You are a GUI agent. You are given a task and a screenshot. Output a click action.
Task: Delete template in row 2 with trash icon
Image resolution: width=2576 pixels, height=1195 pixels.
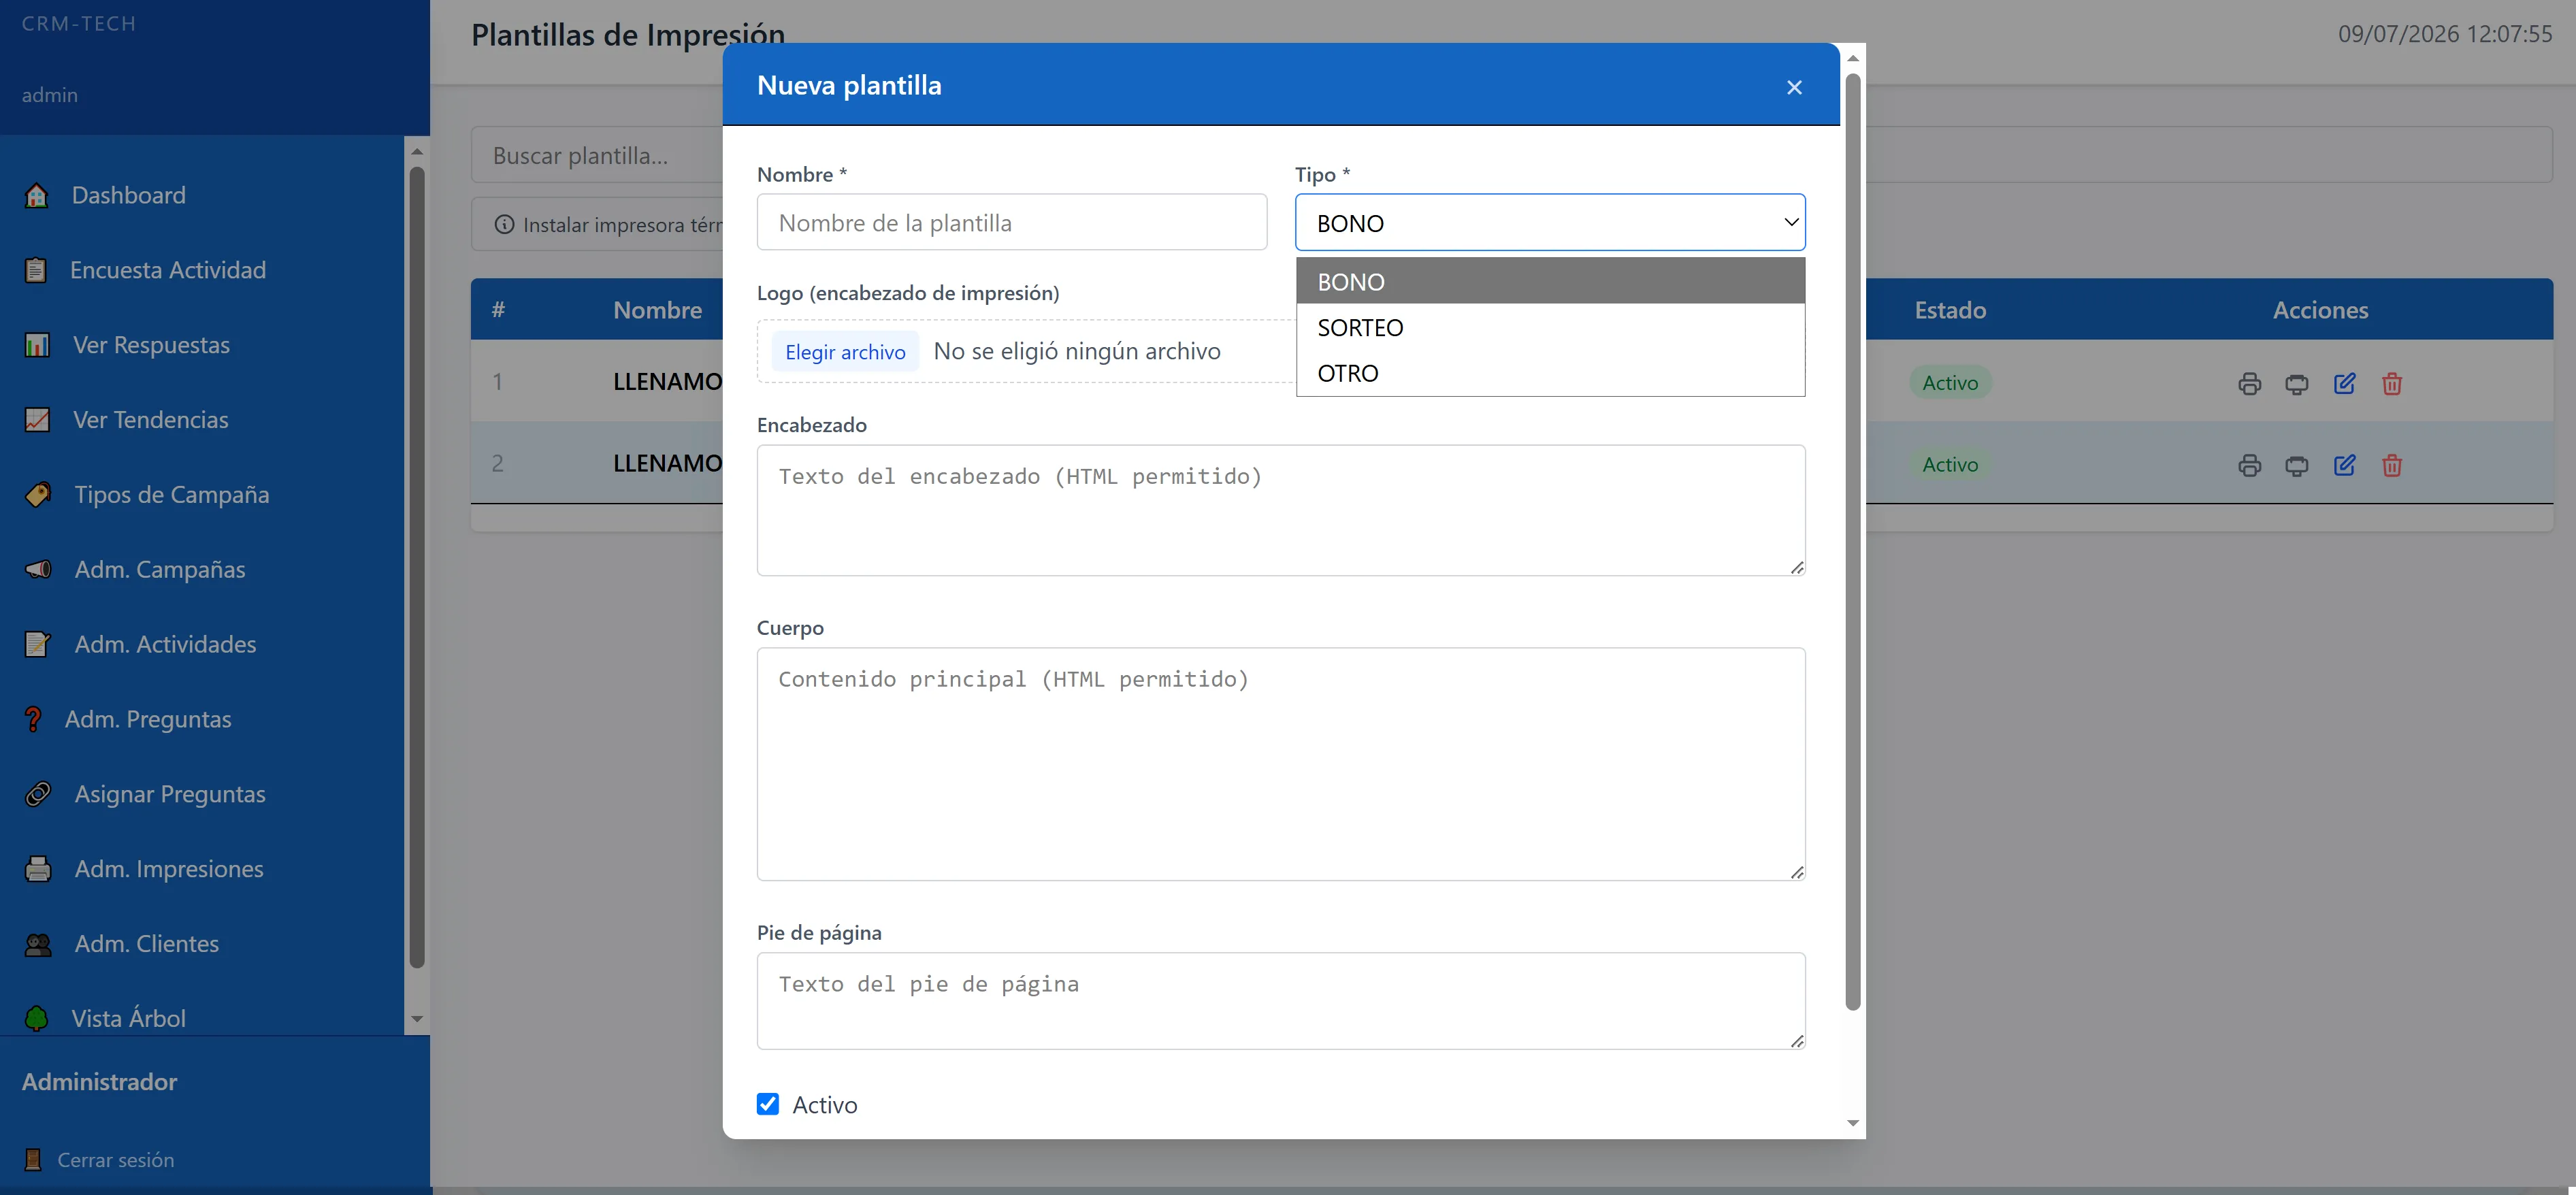point(2392,465)
